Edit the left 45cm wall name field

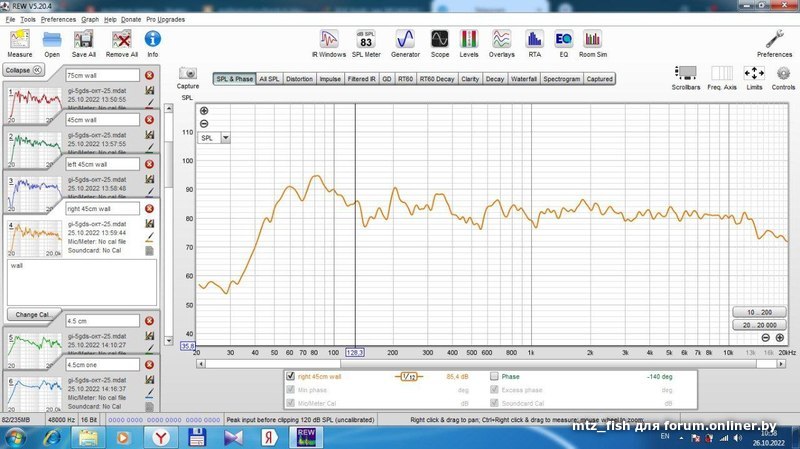102,164
